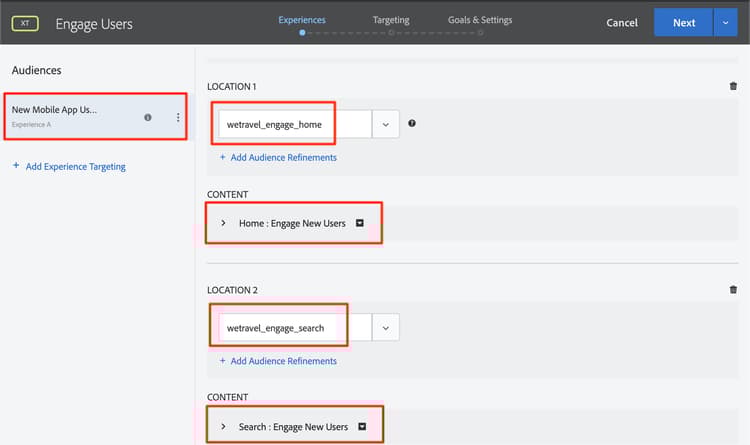The width and height of the screenshot is (750, 445).
Task: Click the Next button
Action: 684,22
